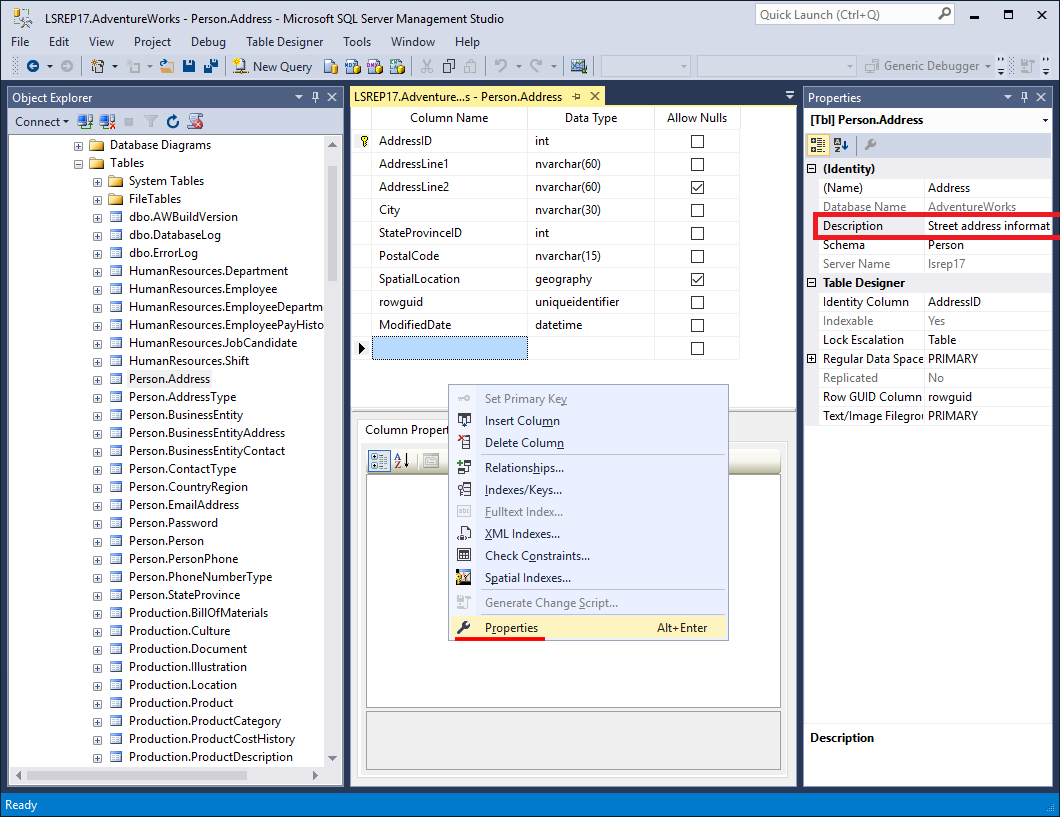Uncheck Allow Nulls for SpatialLocation
This screenshot has height=817, width=1060.
point(697,279)
